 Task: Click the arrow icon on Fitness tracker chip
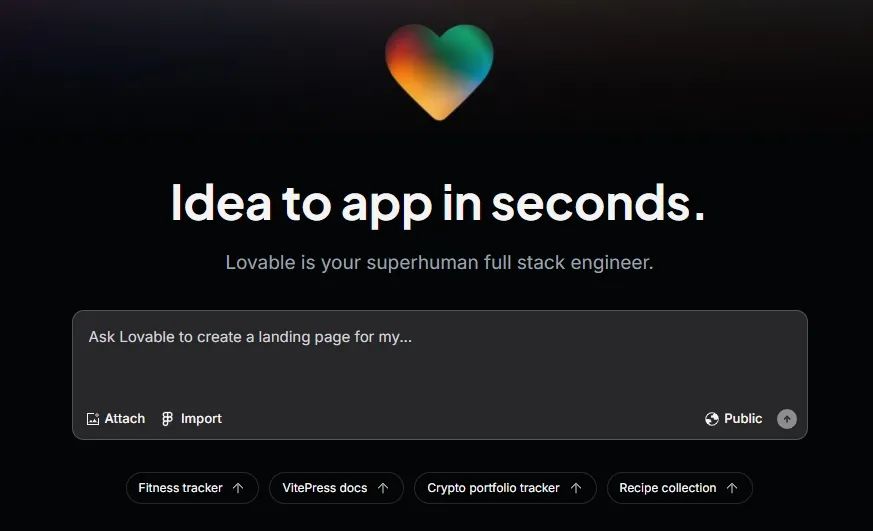pos(238,488)
